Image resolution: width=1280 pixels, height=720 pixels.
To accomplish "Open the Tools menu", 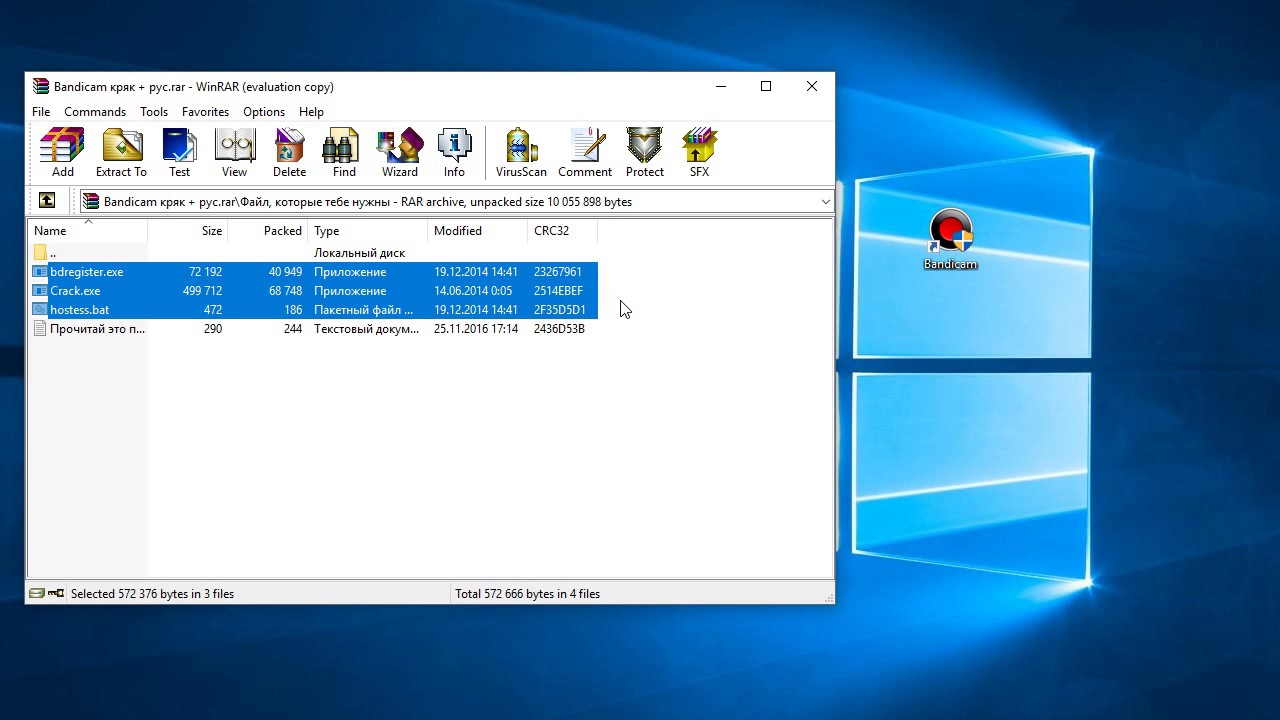I will tap(154, 112).
